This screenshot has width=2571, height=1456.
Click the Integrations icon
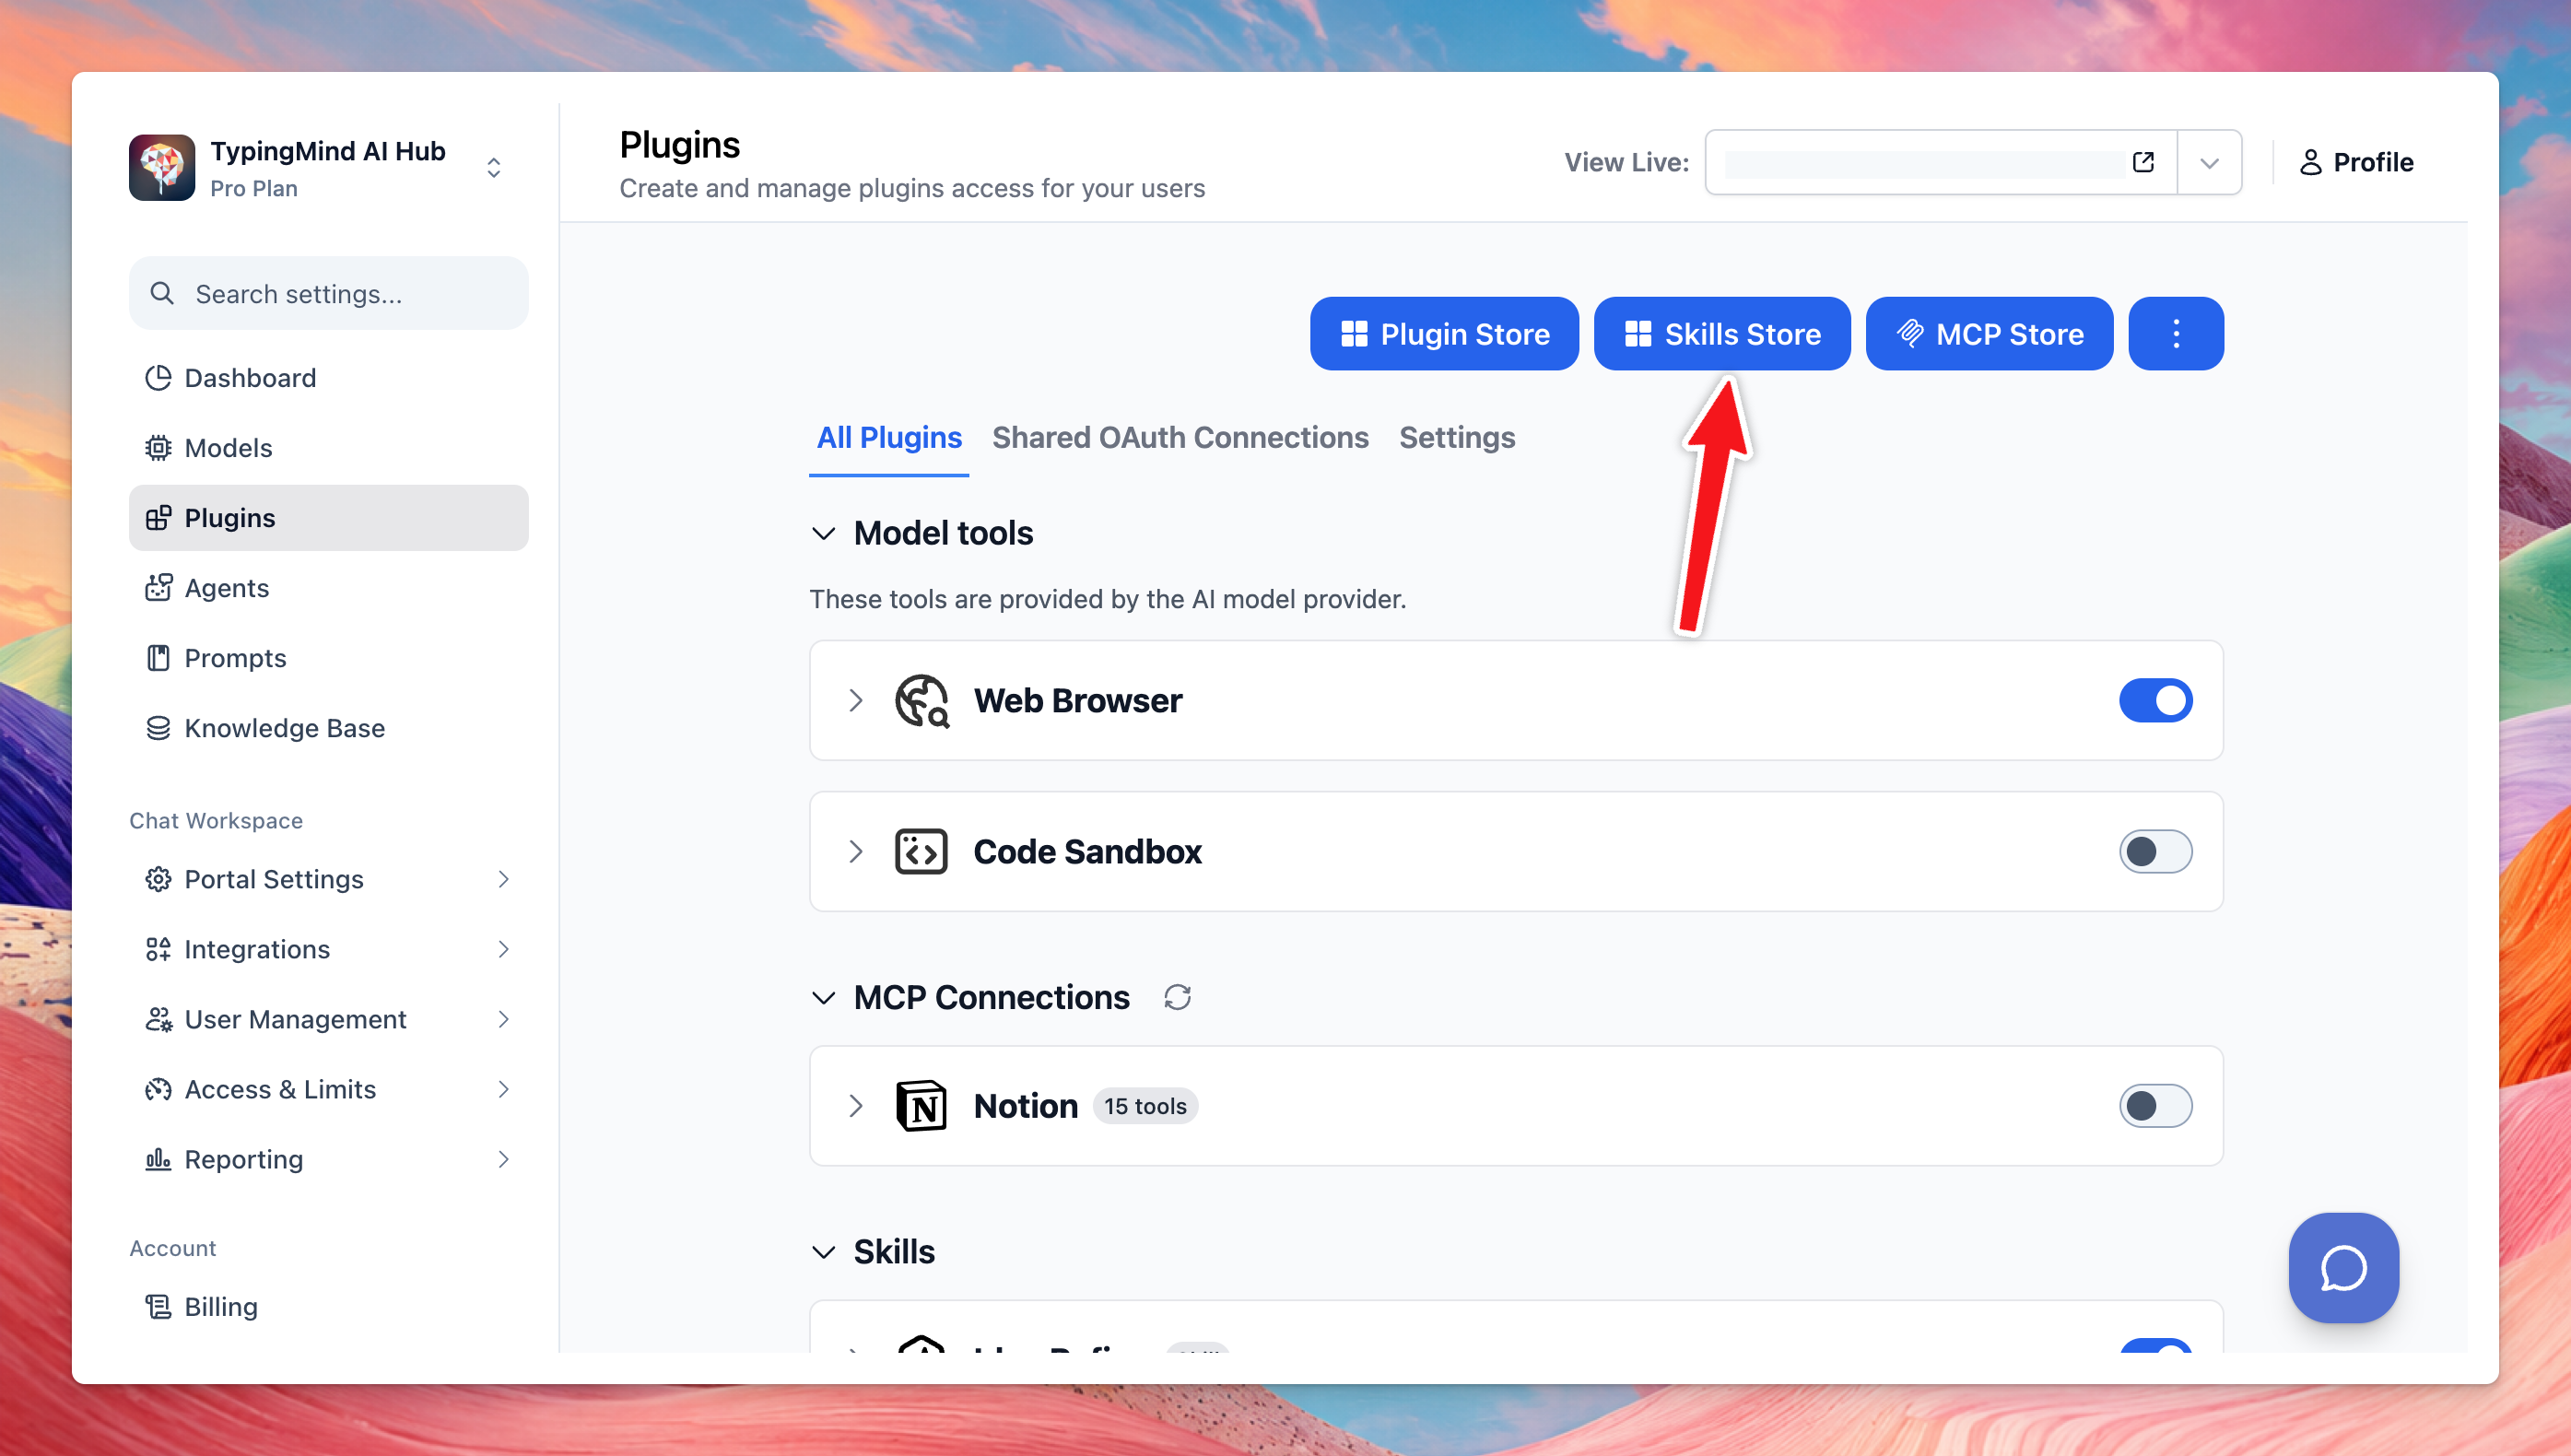click(x=158, y=949)
